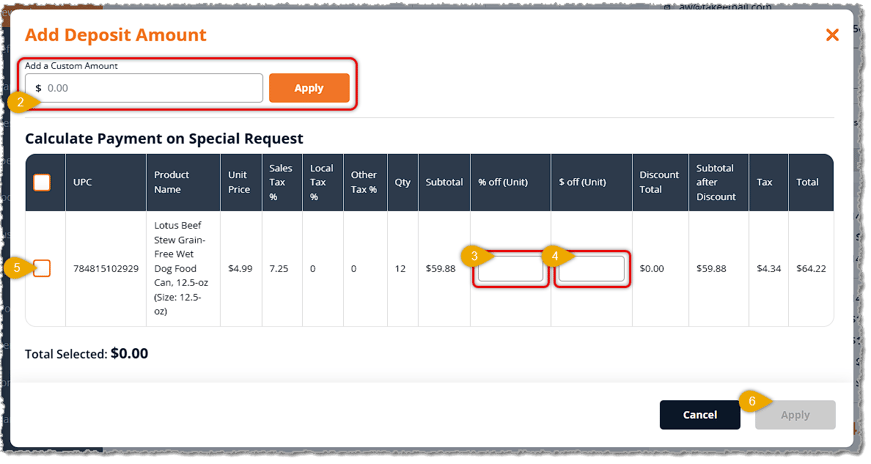Image resolution: width=871 pixels, height=464 pixels.
Task: Click the Subtotal column header
Action: pyautogui.click(x=444, y=182)
